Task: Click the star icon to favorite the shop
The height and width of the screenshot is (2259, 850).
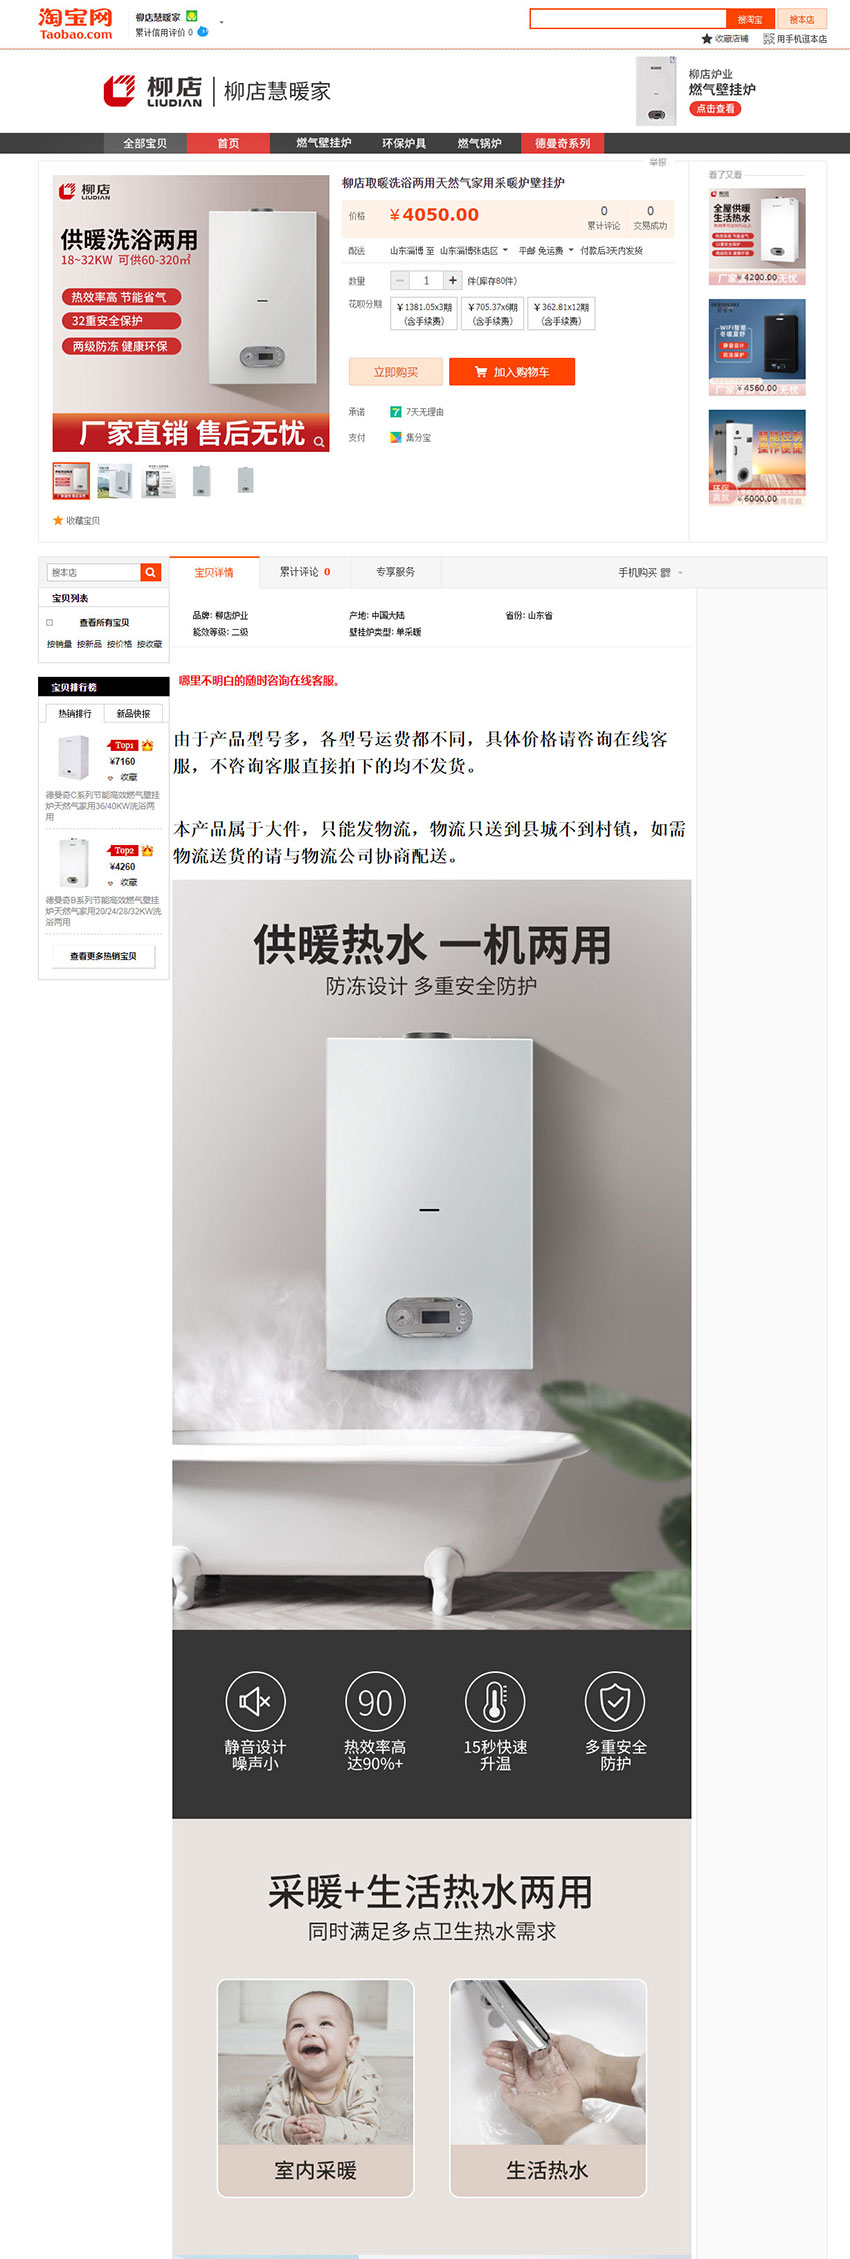Action: (707, 39)
